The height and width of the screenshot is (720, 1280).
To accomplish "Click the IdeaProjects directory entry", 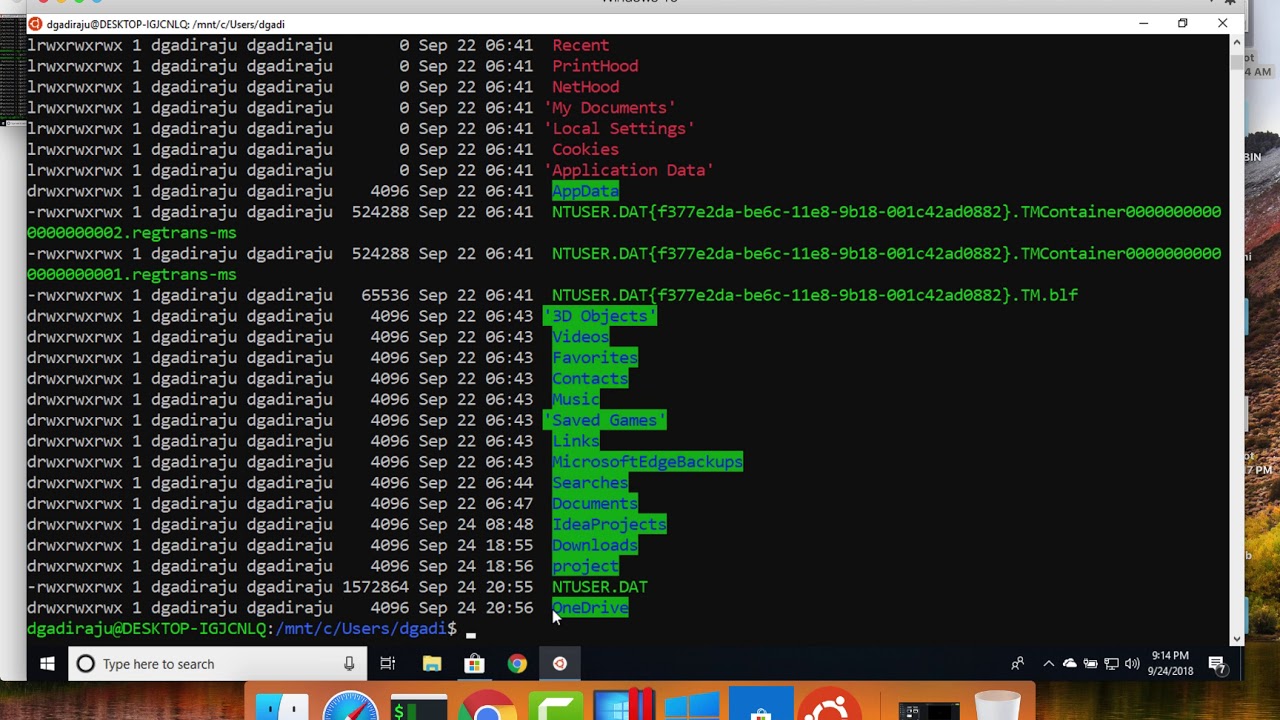I will 609,525.
